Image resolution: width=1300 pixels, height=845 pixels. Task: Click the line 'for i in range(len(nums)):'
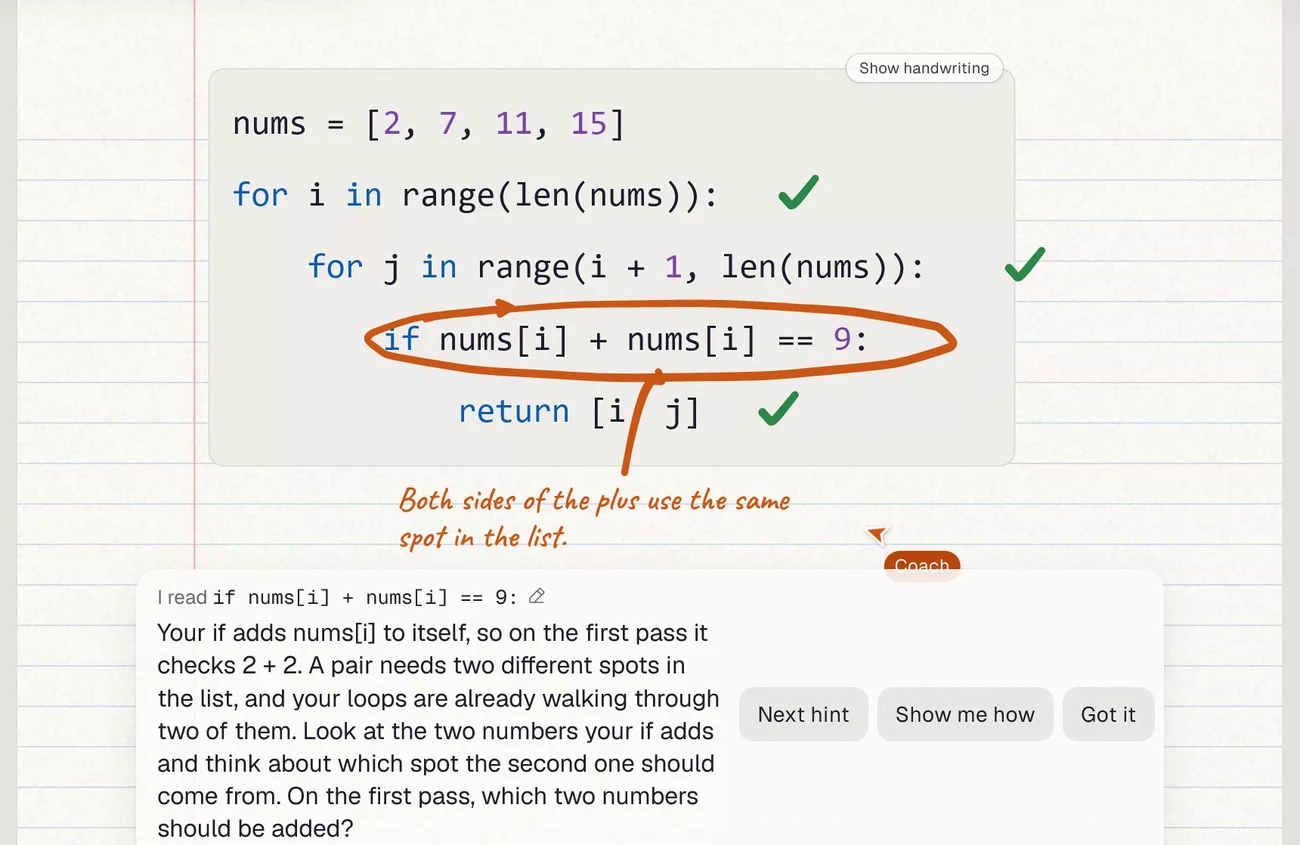(475, 195)
